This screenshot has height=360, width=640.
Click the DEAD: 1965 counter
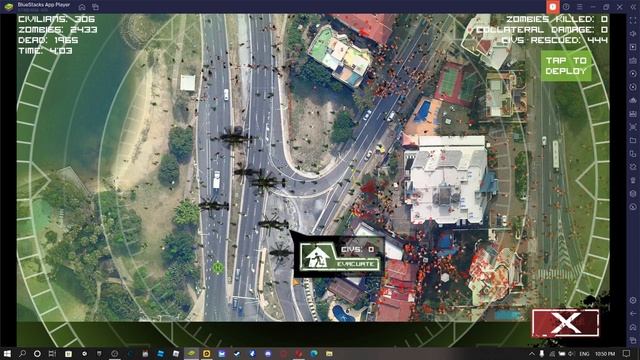coord(48,40)
